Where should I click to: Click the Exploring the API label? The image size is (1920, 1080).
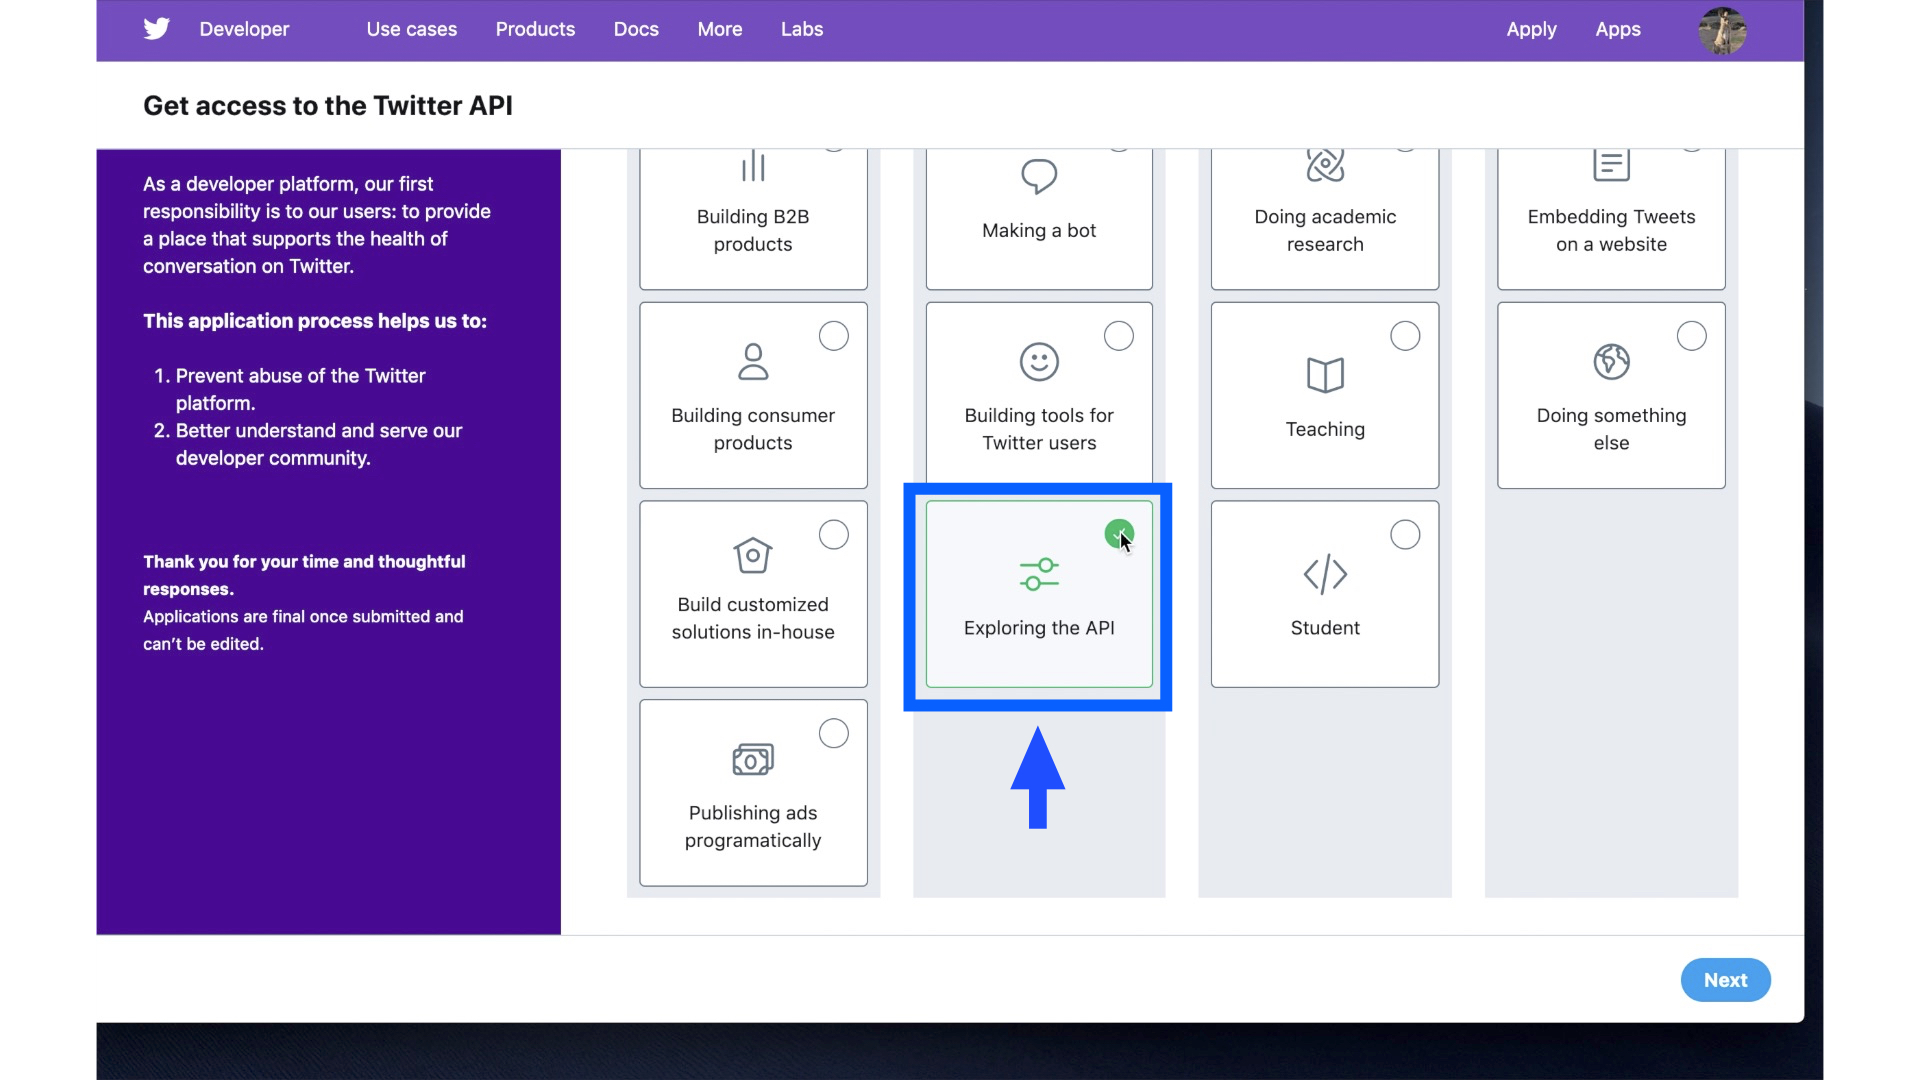pyautogui.click(x=1039, y=628)
